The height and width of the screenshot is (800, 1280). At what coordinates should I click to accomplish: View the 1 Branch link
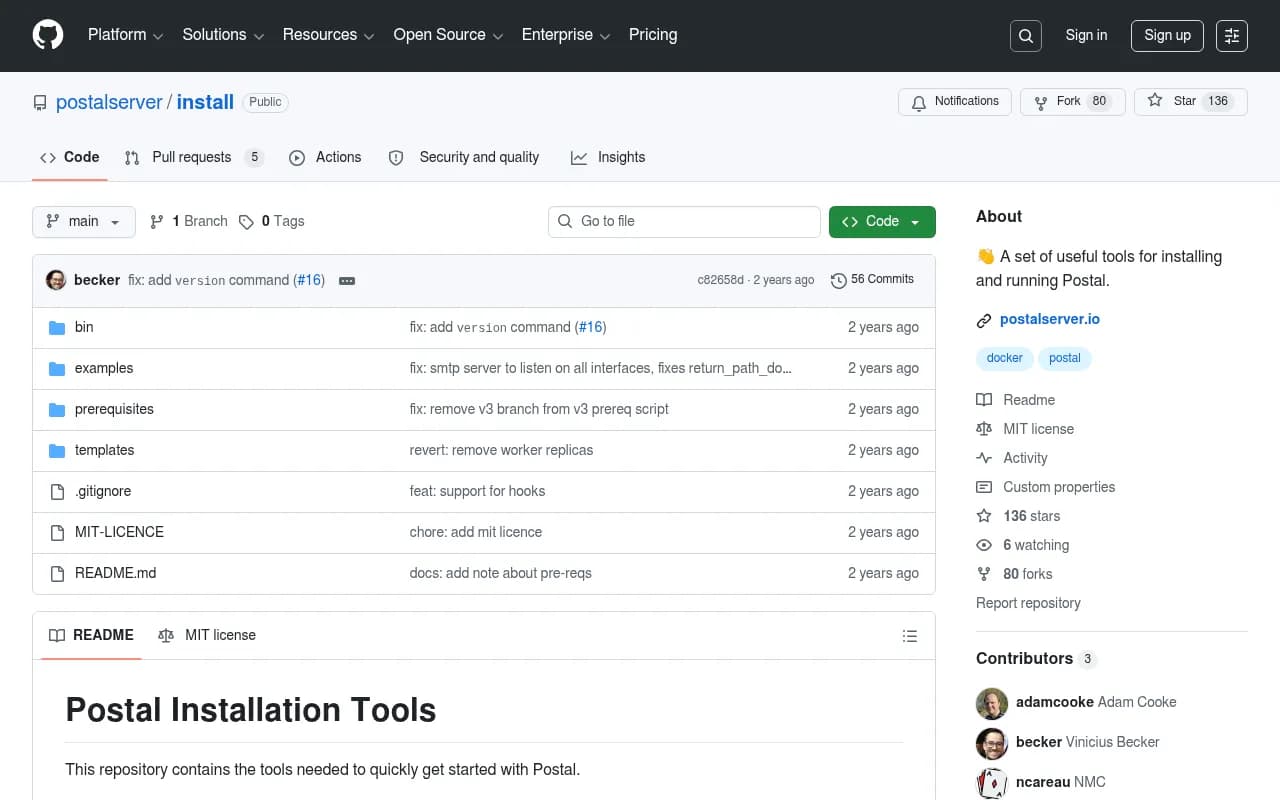tap(189, 222)
